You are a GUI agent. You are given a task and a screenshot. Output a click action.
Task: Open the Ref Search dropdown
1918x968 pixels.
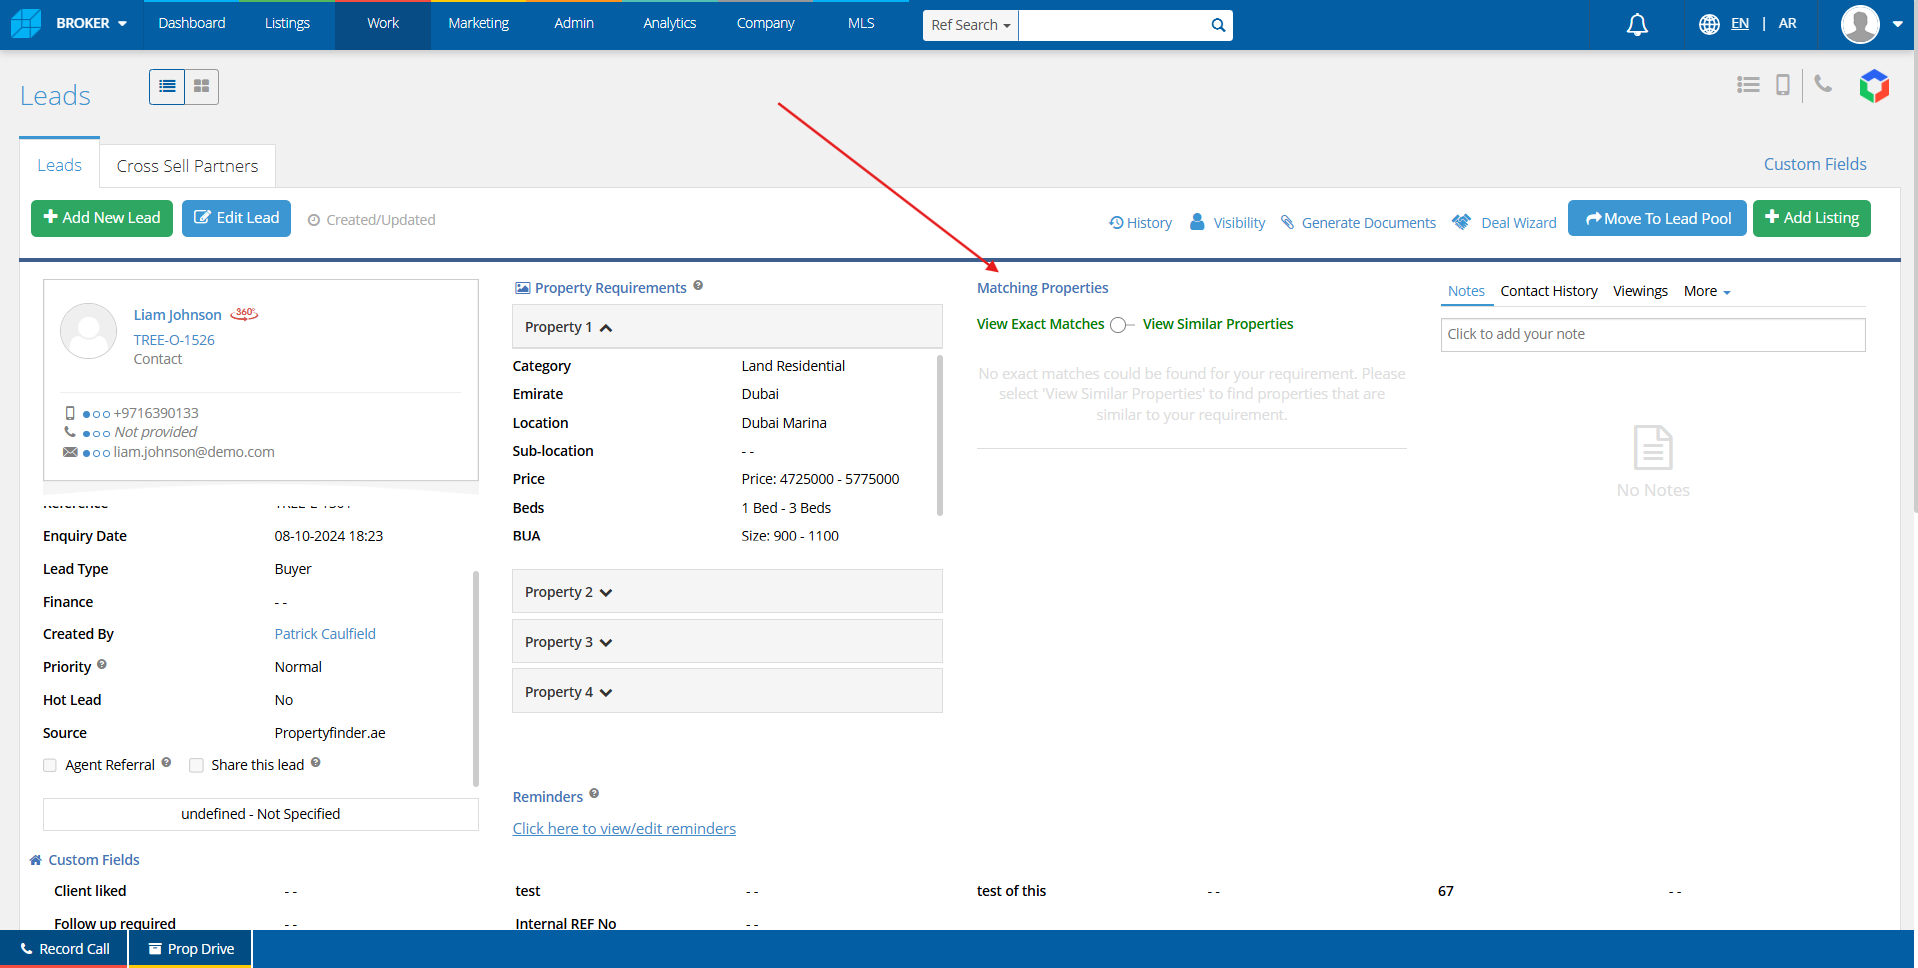970,25
